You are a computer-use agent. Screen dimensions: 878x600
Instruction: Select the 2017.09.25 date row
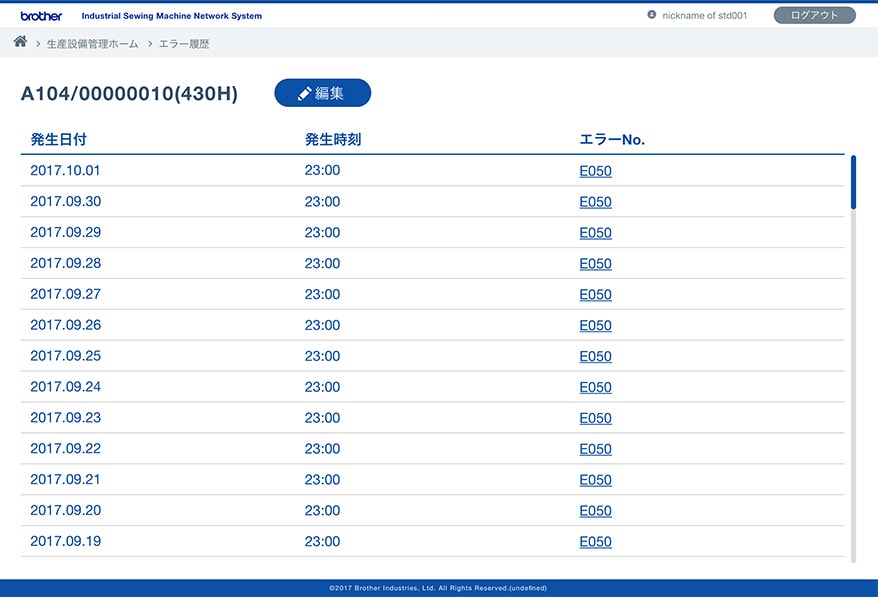click(66, 356)
